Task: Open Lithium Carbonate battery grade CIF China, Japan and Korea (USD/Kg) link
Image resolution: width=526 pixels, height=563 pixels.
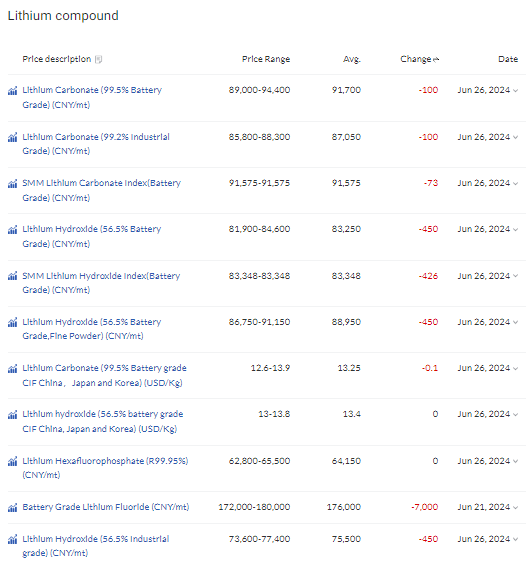Action: [104, 375]
